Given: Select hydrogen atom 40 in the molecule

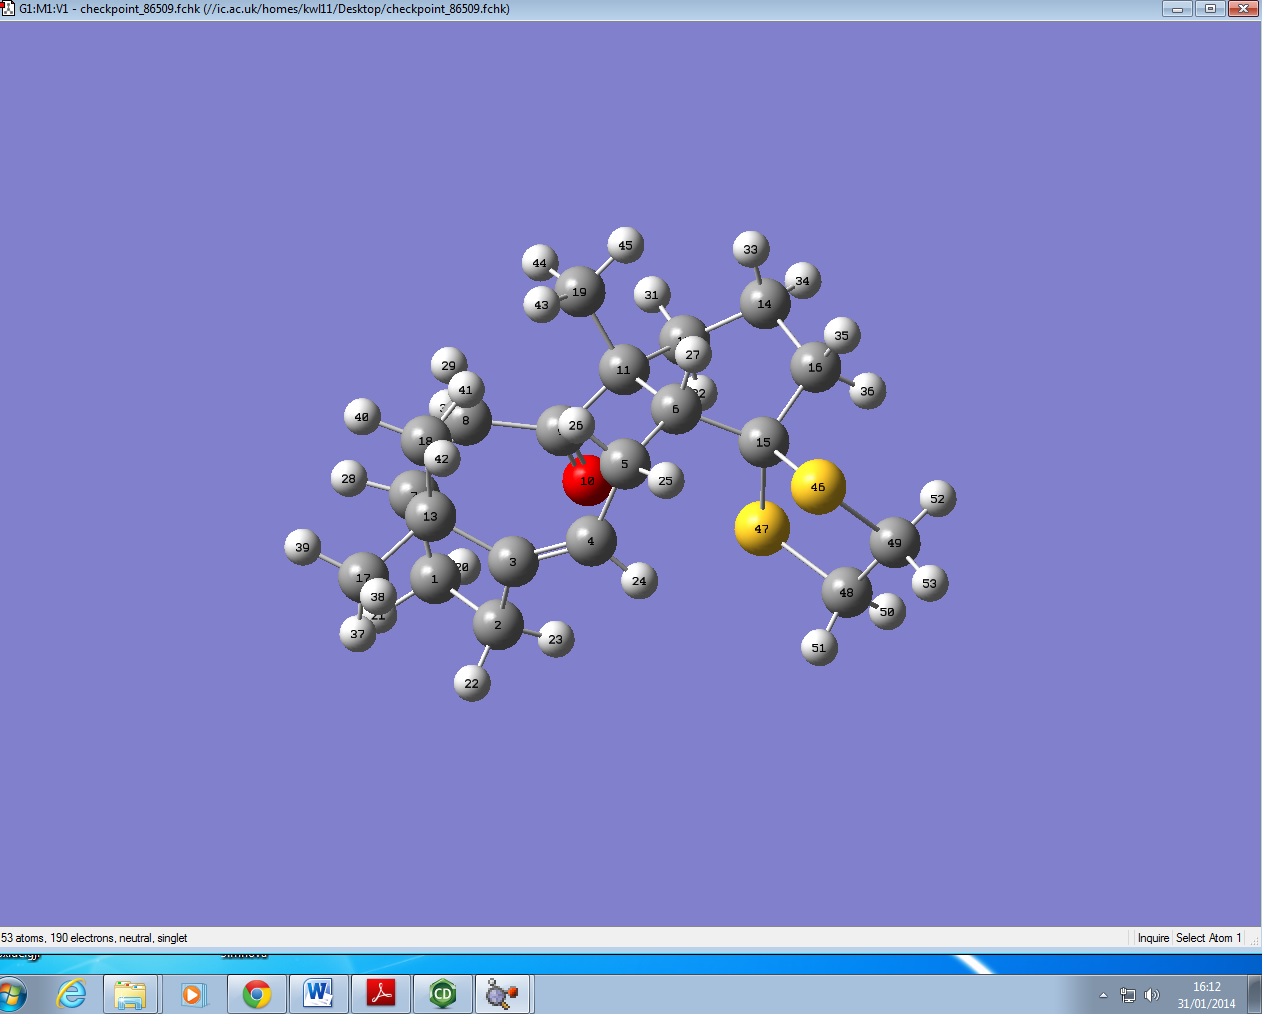Looking at the screenshot, I should (x=362, y=416).
